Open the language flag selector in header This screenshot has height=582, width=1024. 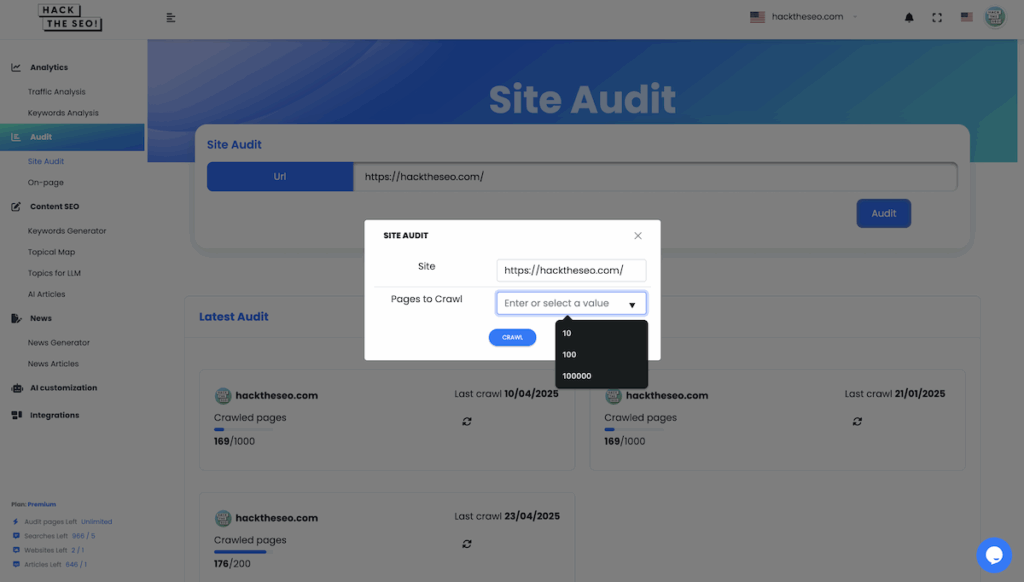(967, 17)
